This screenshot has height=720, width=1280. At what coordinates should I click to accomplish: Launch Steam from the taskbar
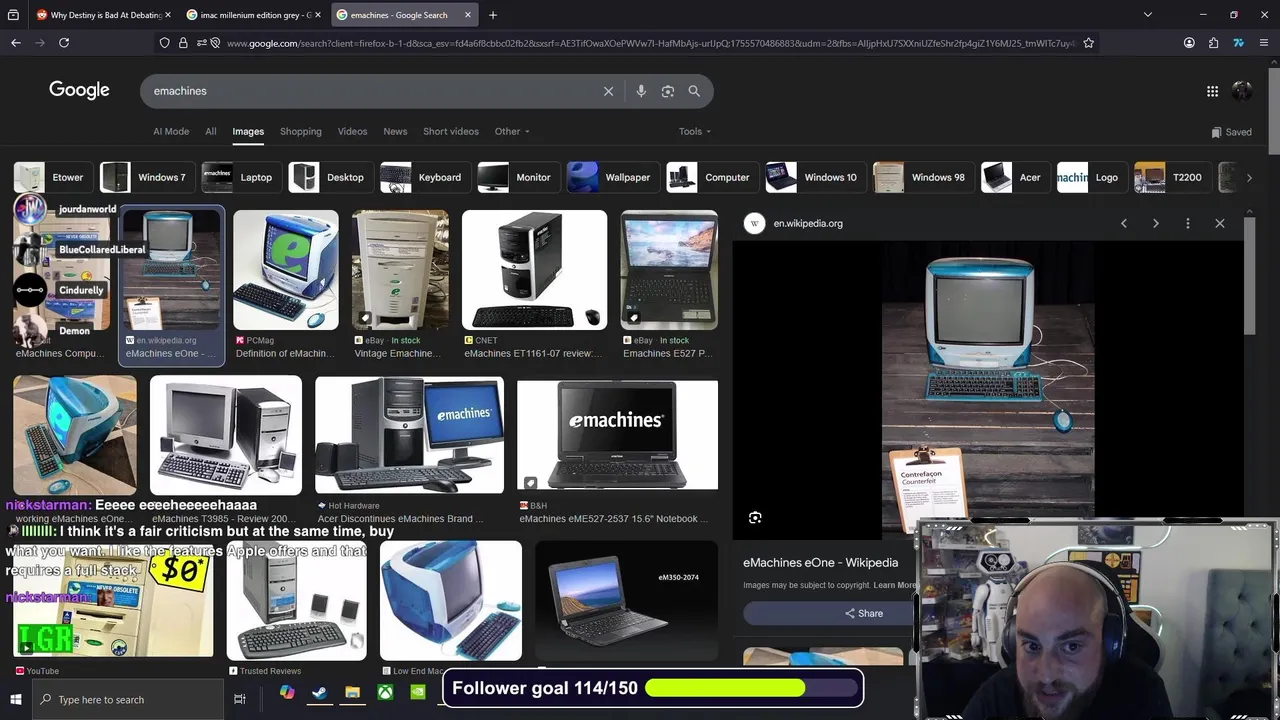pyautogui.click(x=320, y=692)
